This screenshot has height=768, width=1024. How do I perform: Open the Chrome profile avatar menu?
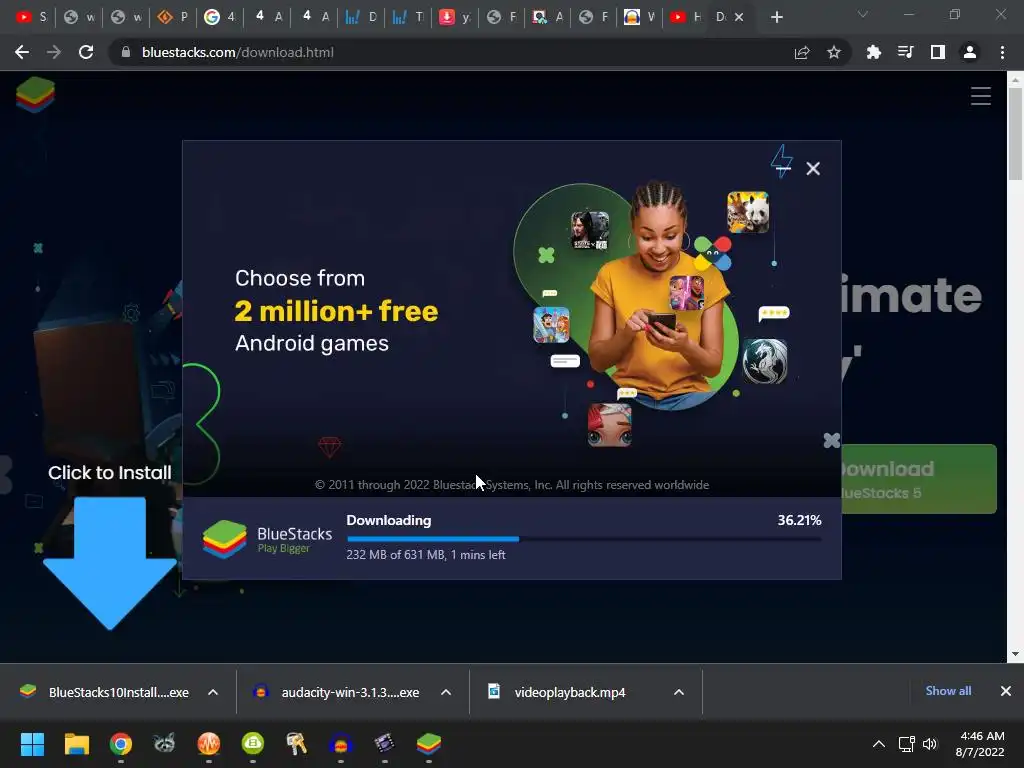click(x=970, y=52)
